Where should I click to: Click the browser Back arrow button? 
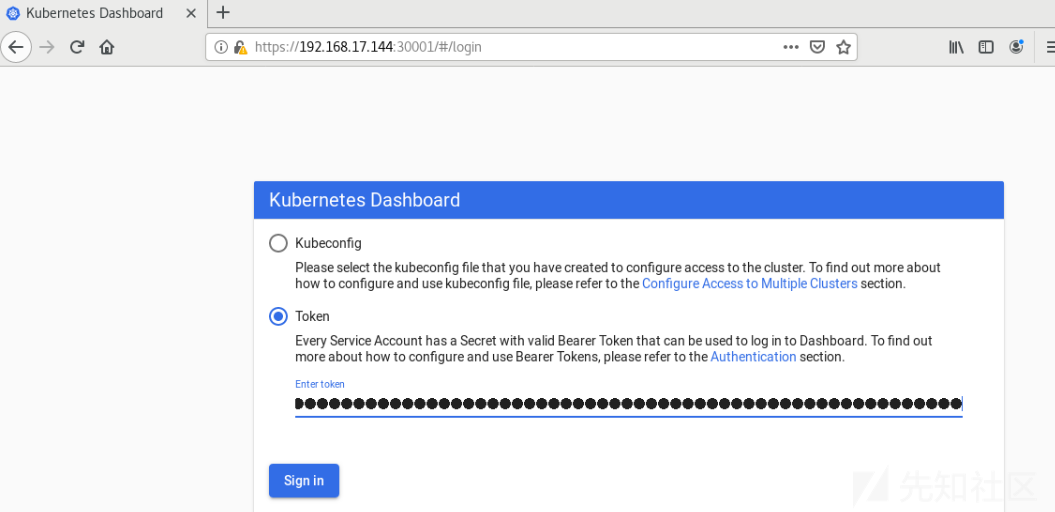pyautogui.click(x=15, y=47)
